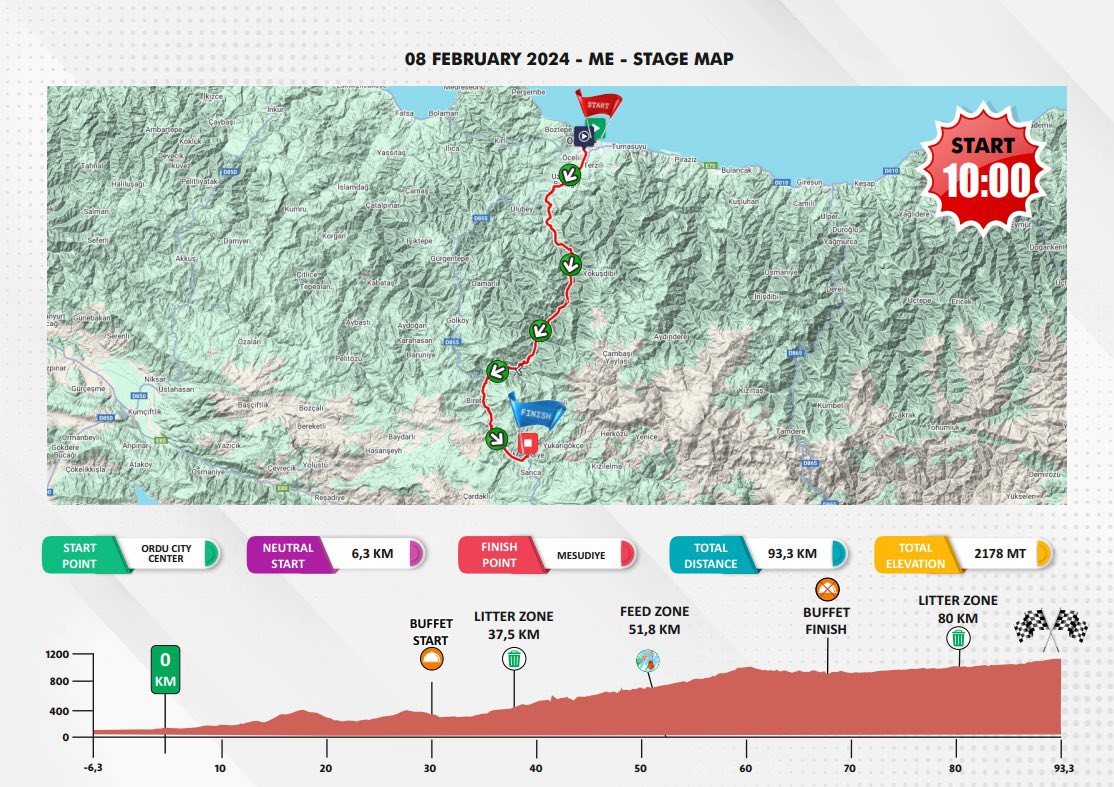
Task: Click the green Start Point label
Action: coord(80,555)
